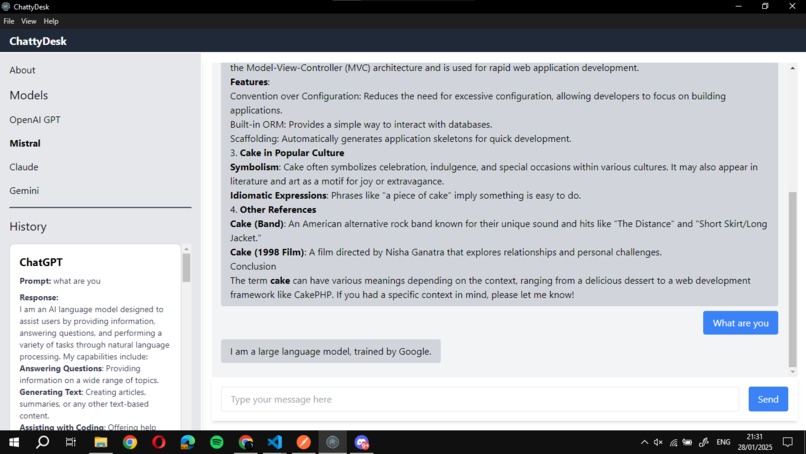
Task: Click 'Answering Questions' in history response
Action: [x=61, y=369]
